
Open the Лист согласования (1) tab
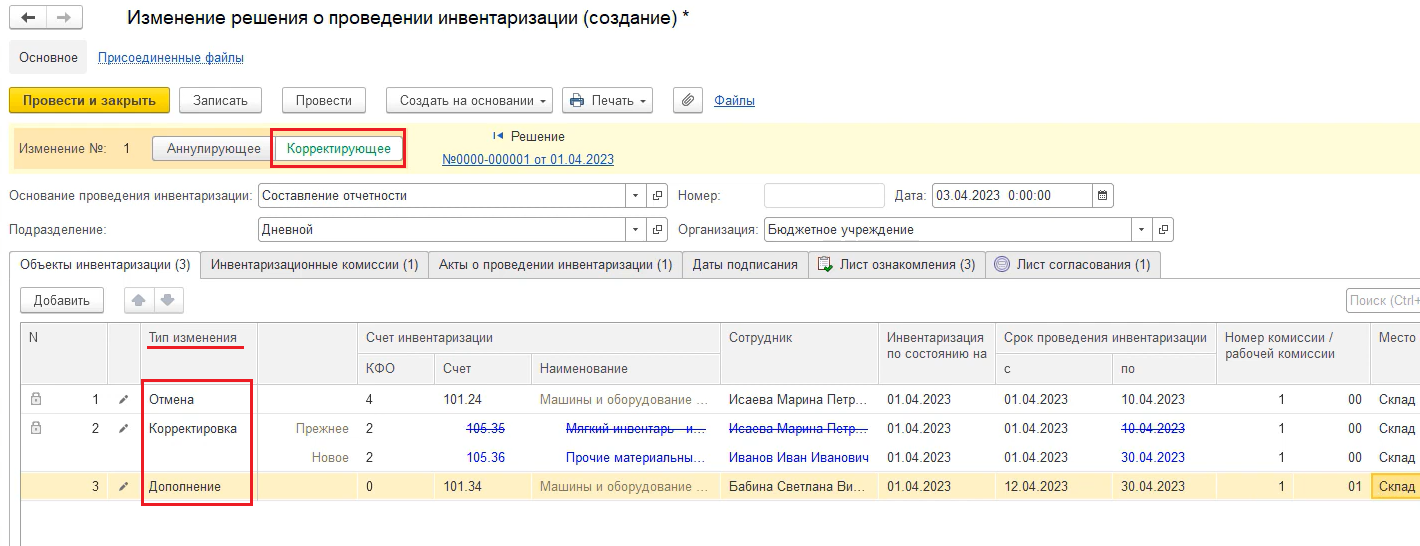pyautogui.click(x=1073, y=265)
